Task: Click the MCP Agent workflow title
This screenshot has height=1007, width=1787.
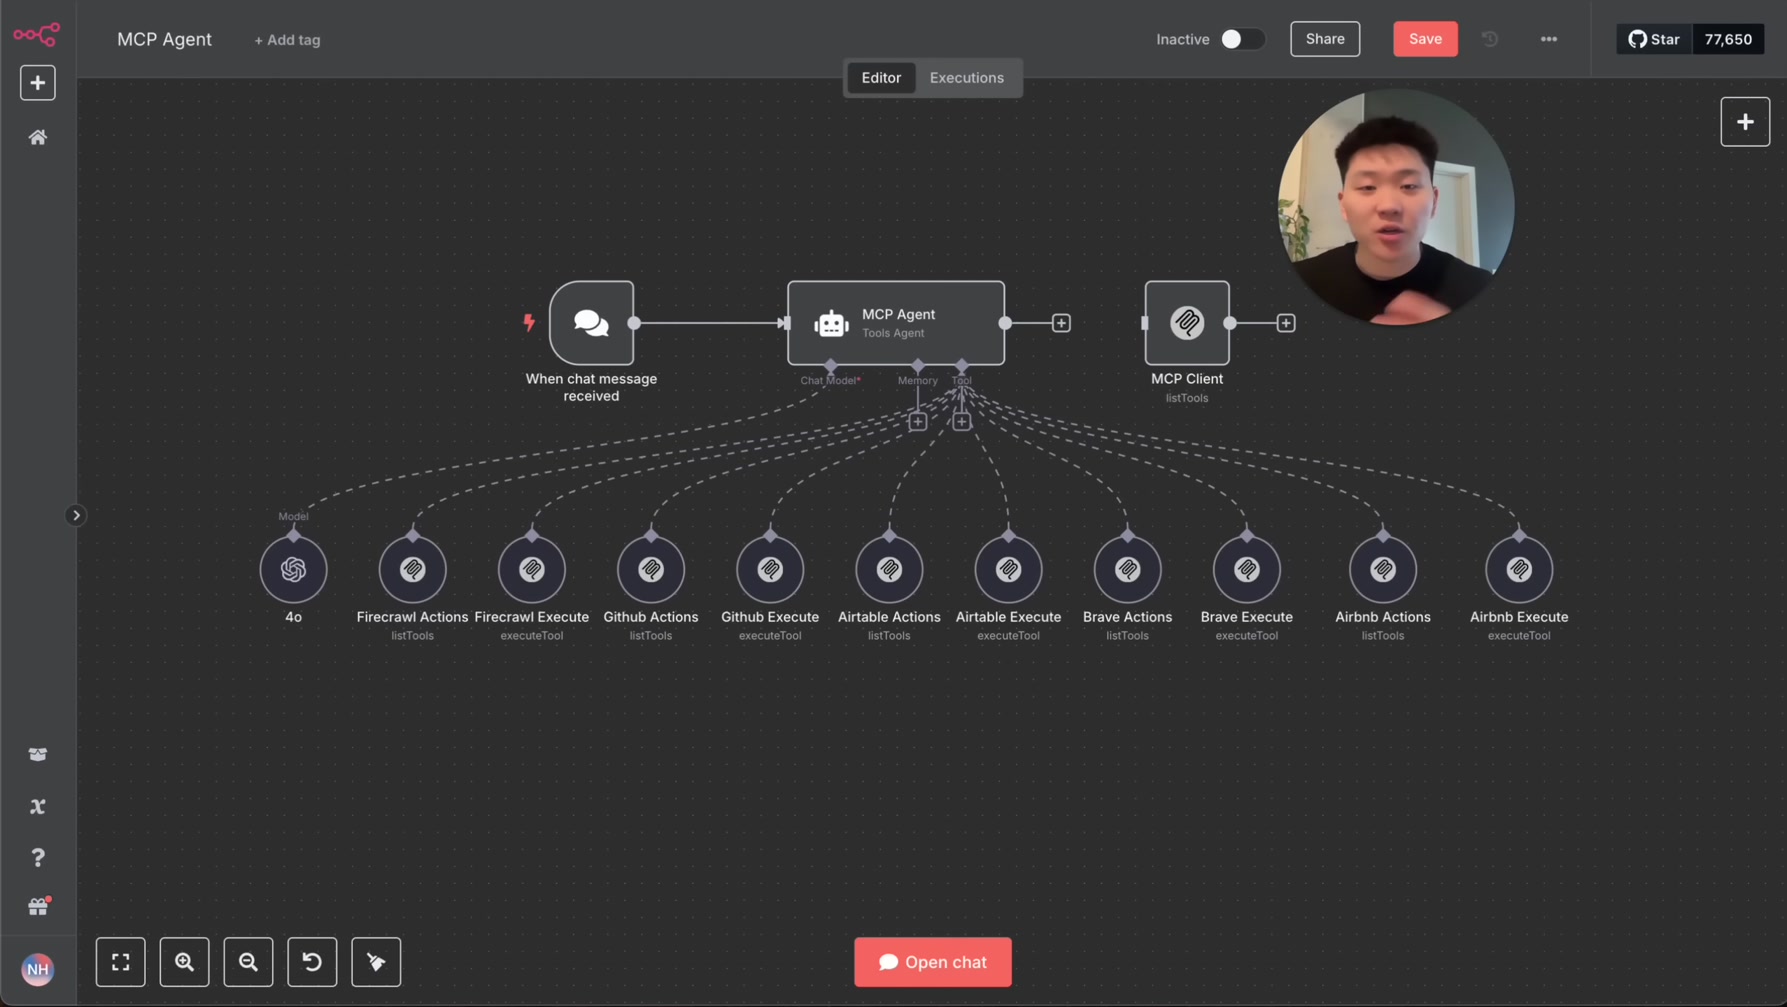Action: tap(164, 39)
